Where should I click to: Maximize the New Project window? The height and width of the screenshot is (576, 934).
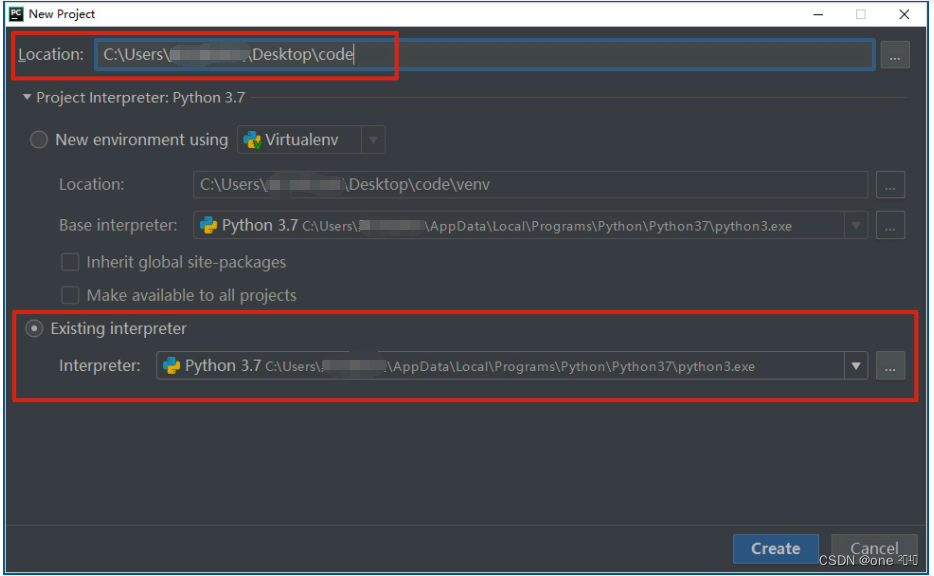(x=860, y=14)
